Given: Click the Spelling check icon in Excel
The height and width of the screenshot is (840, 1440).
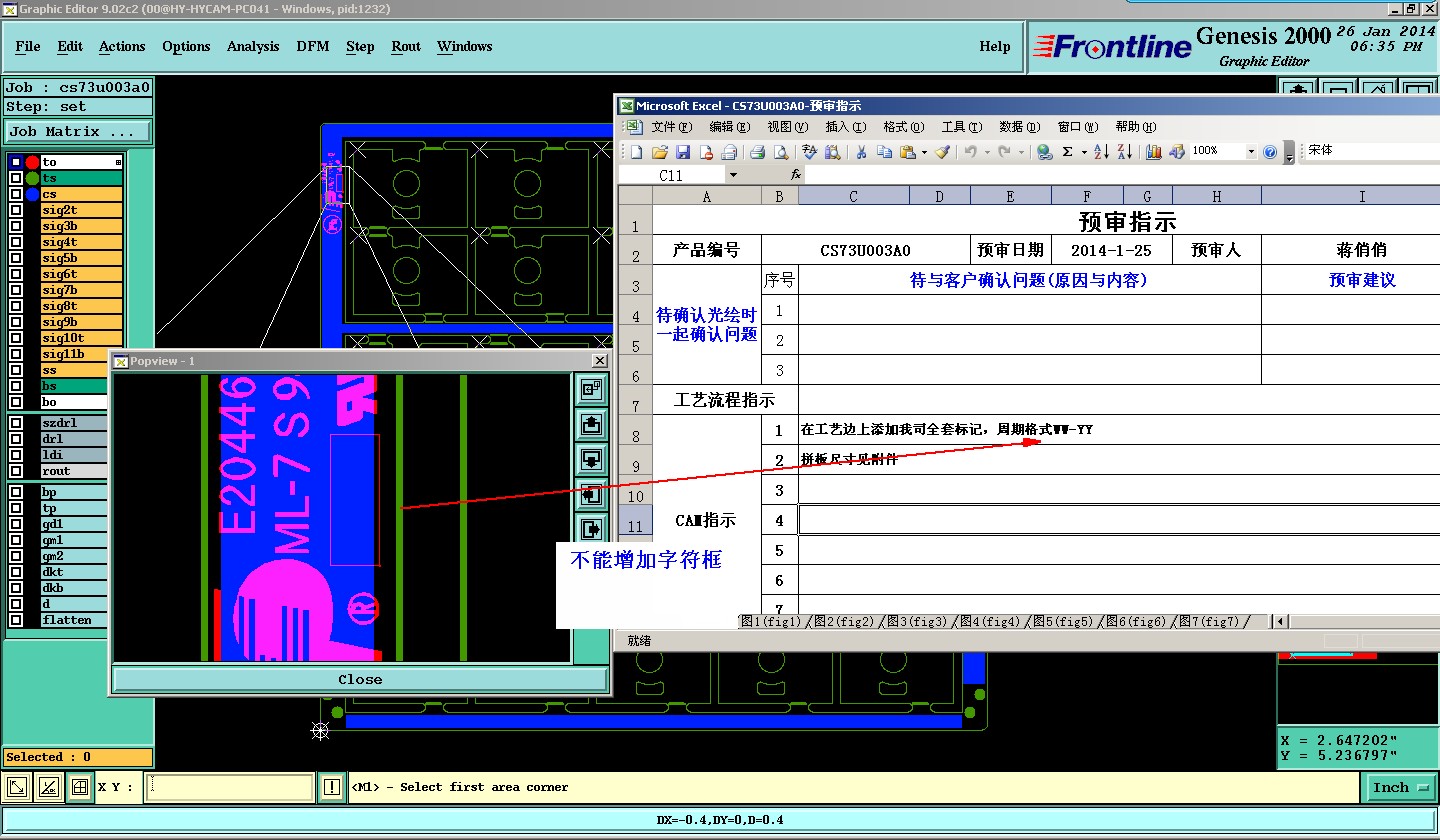Looking at the screenshot, I should 808,152.
